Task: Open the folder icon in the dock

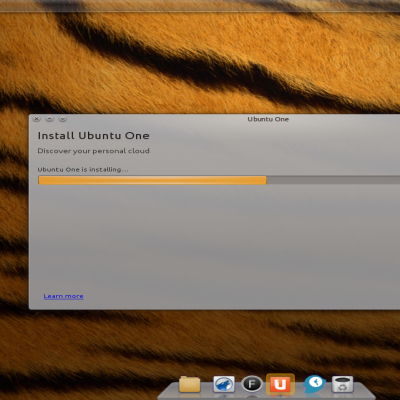Action: pos(189,384)
